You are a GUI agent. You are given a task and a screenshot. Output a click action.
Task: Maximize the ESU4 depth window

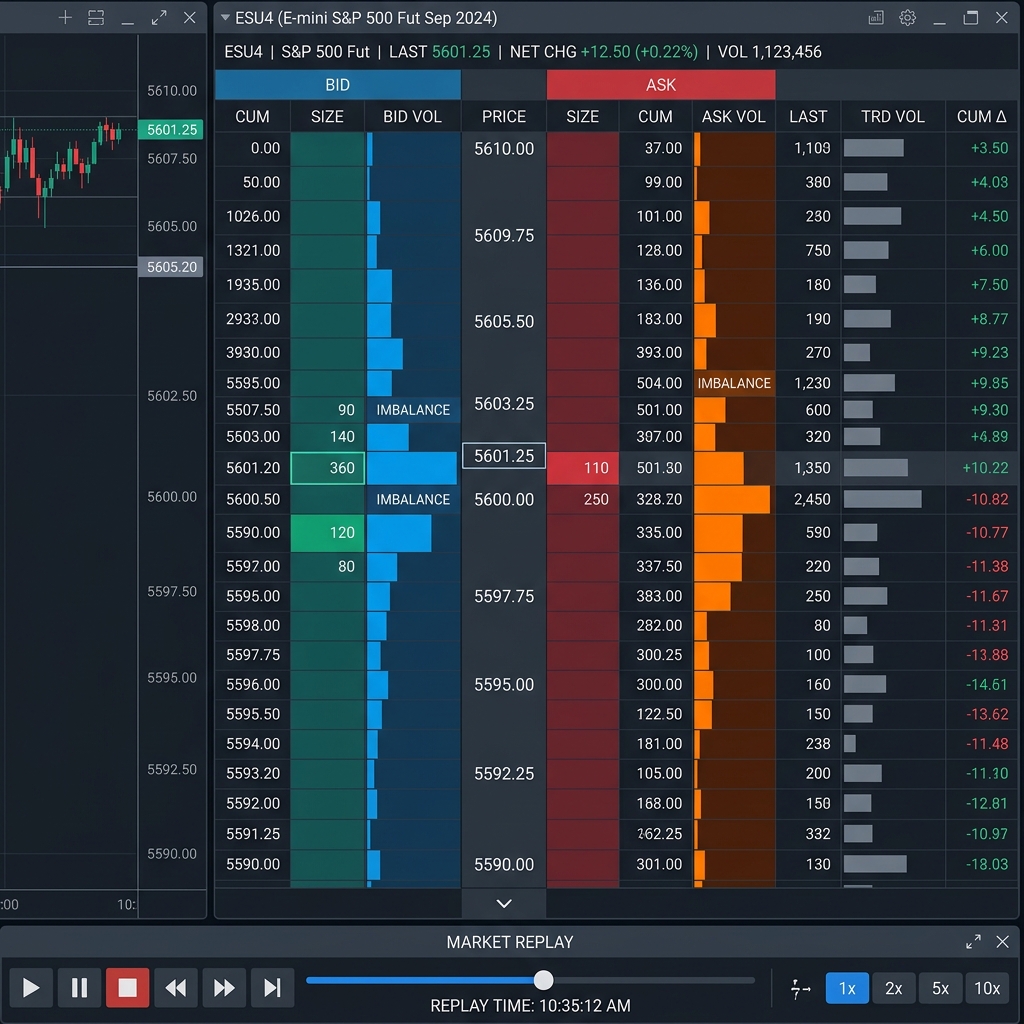click(970, 18)
